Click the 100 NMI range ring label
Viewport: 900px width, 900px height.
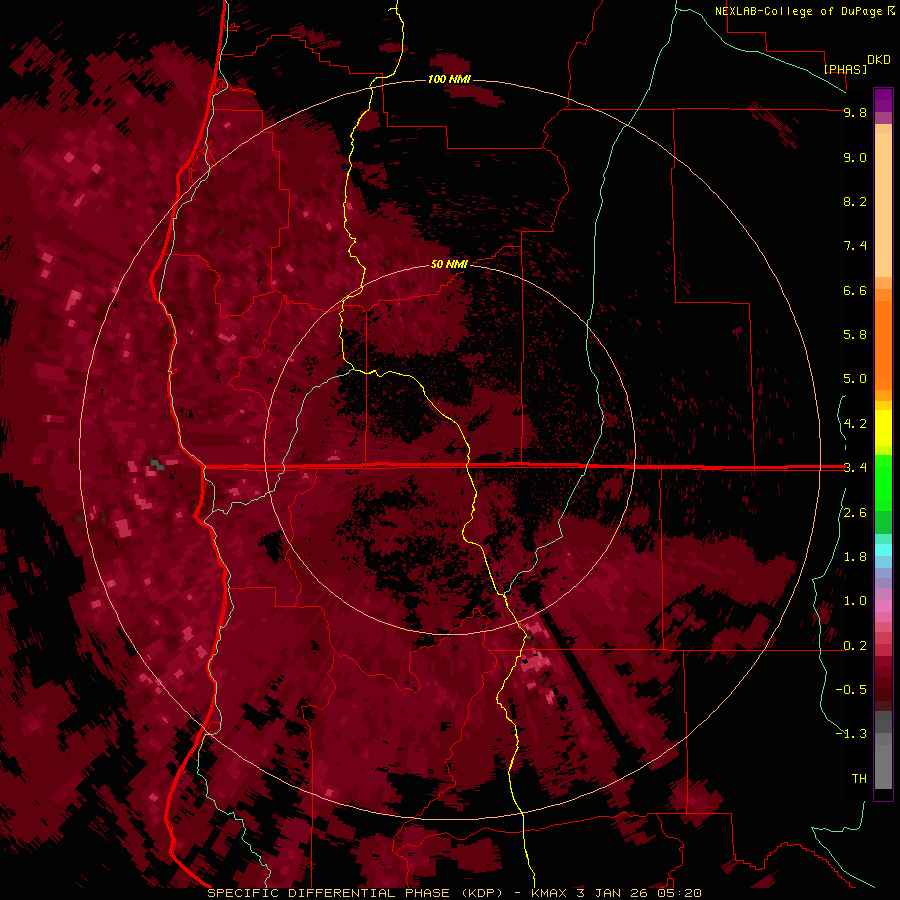pyautogui.click(x=449, y=79)
